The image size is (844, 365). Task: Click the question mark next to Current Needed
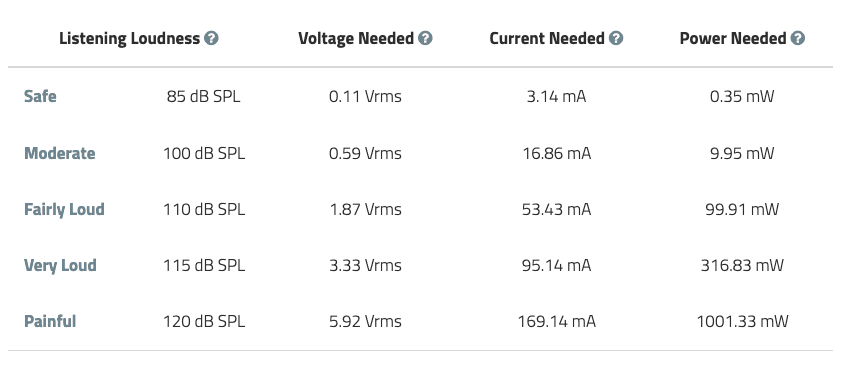[x=616, y=38]
